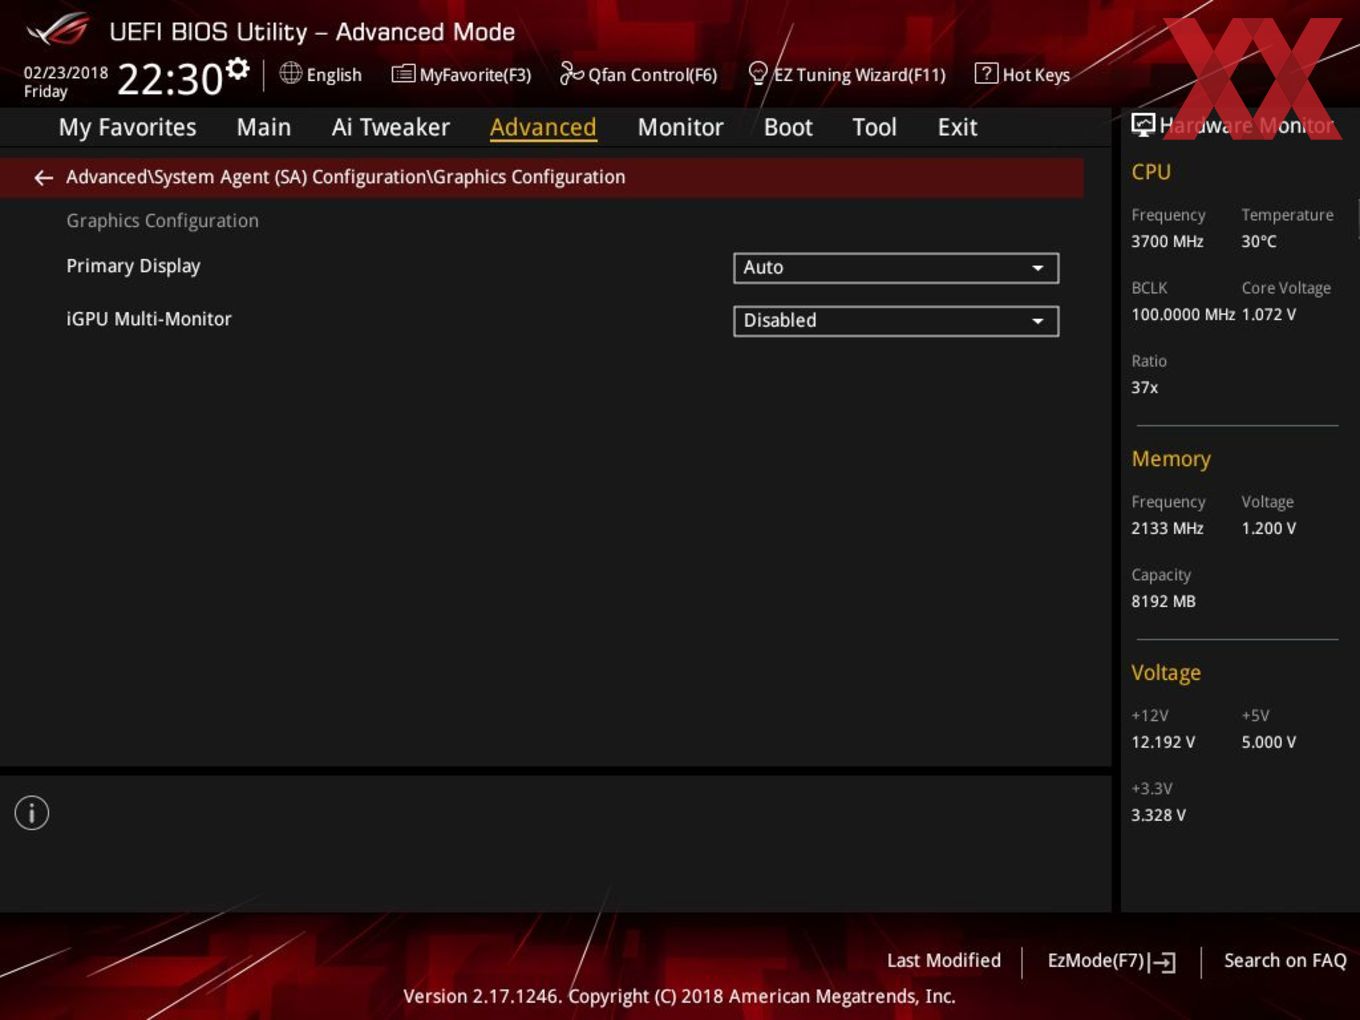Viewport: 1360px width, 1020px height.
Task: Open the Primary Display dropdown
Action: point(896,268)
